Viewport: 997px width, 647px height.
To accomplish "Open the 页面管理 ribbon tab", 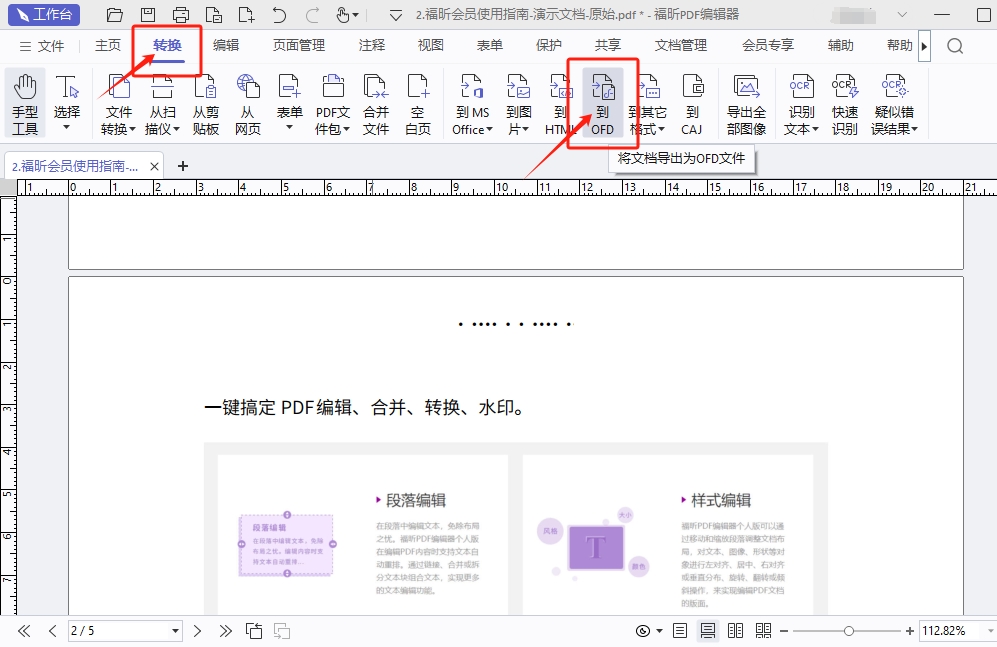I will coord(299,45).
